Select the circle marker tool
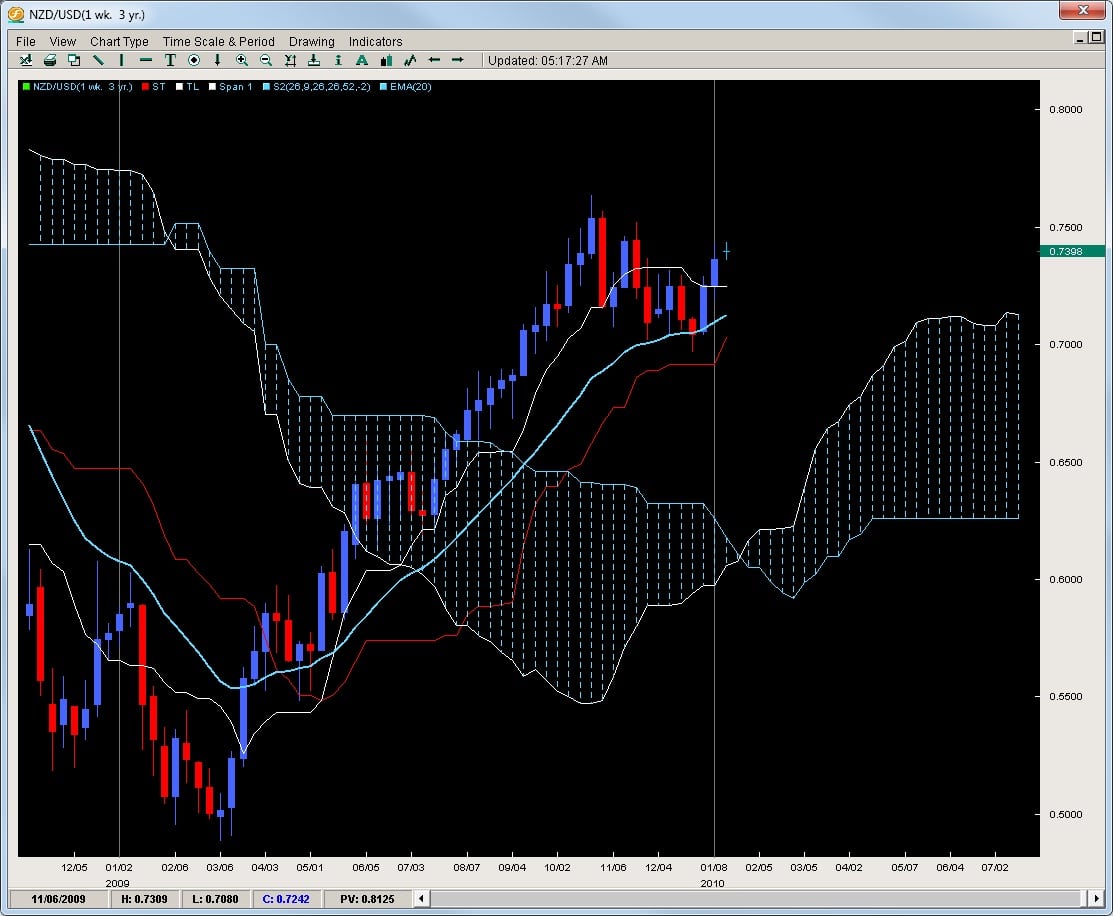The height and width of the screenshot is (916, 1113). click(194, 60)
